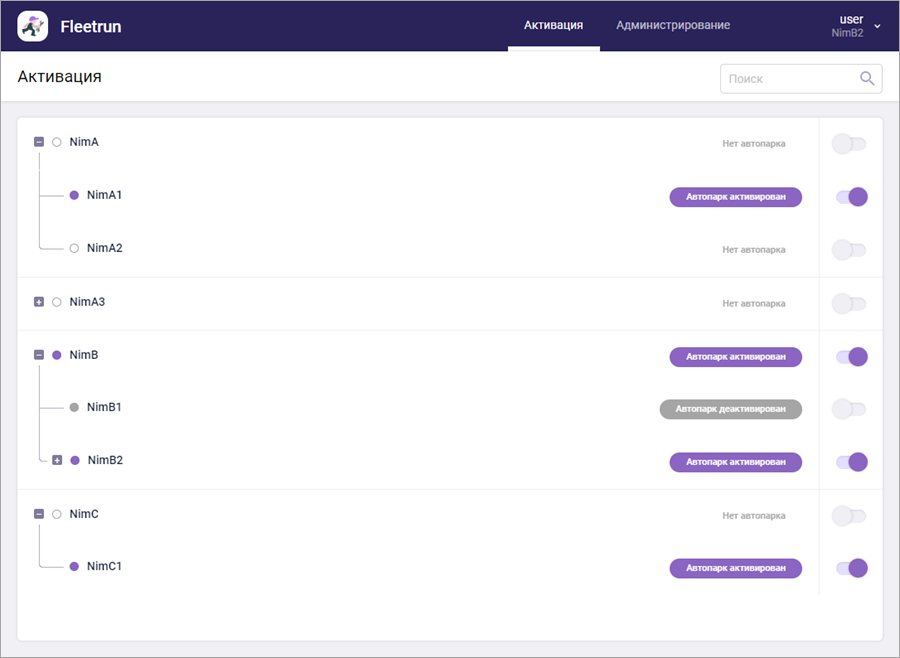Select the NimA account name
900x658 pixels.
(84, 142)
